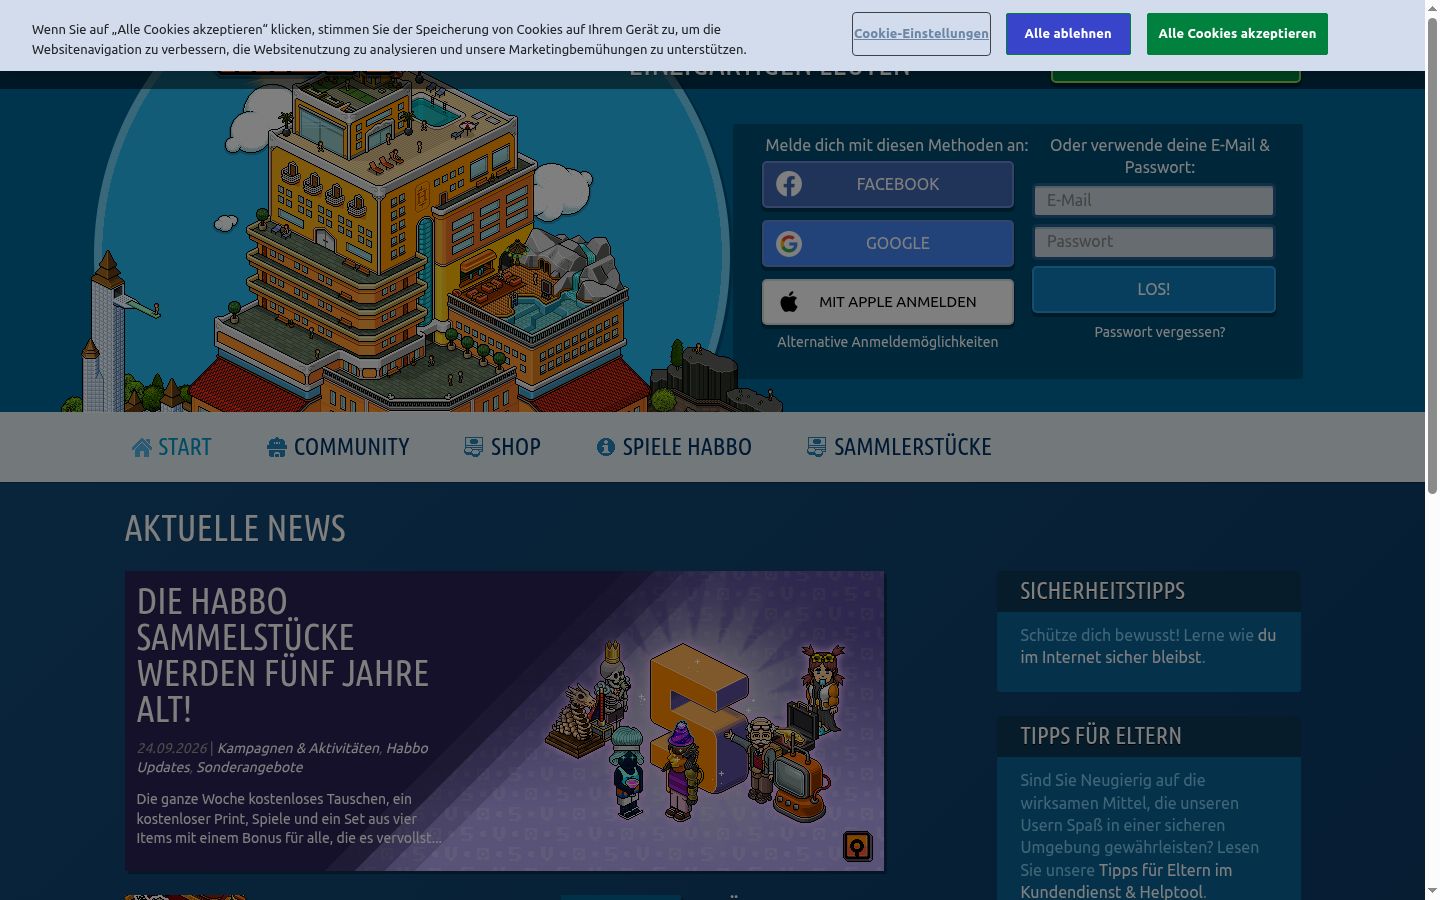Choose MIT APPLE ANMELDEN button

click(888, 302)
